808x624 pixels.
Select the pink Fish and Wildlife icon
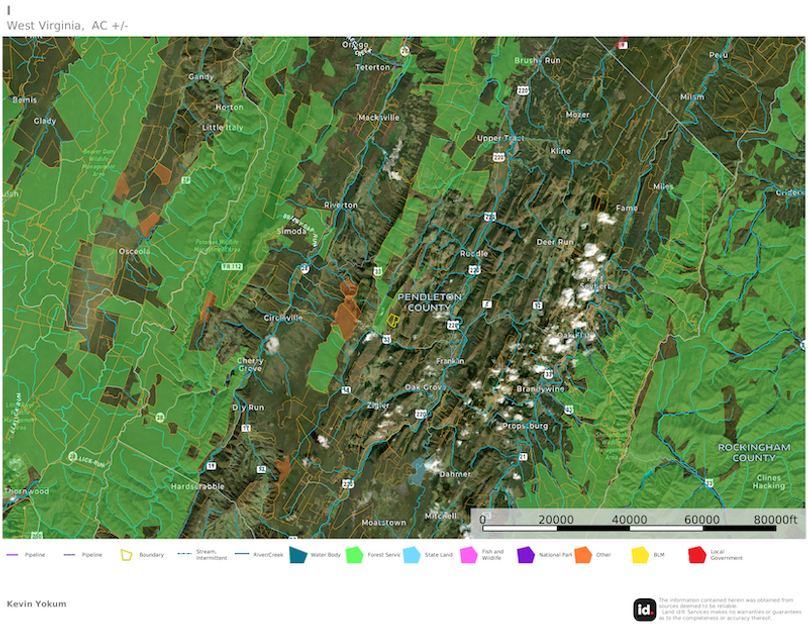click(468, 555)
